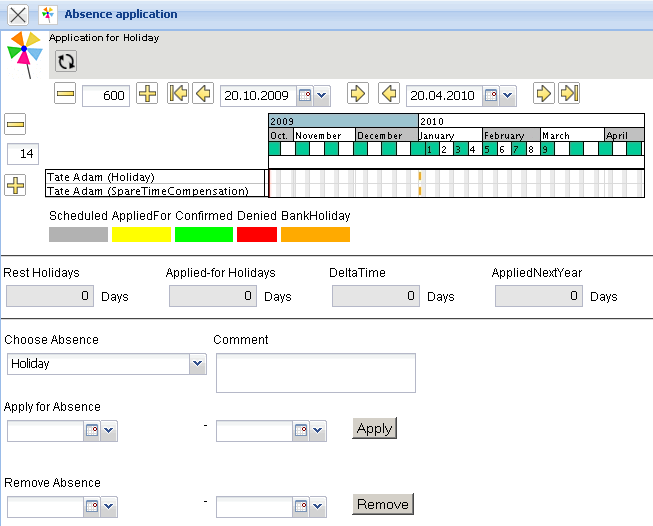The image size is (653, 526).
Task: Jump to first with the leftmost bar-arrow icon
Action: [178, 94]
